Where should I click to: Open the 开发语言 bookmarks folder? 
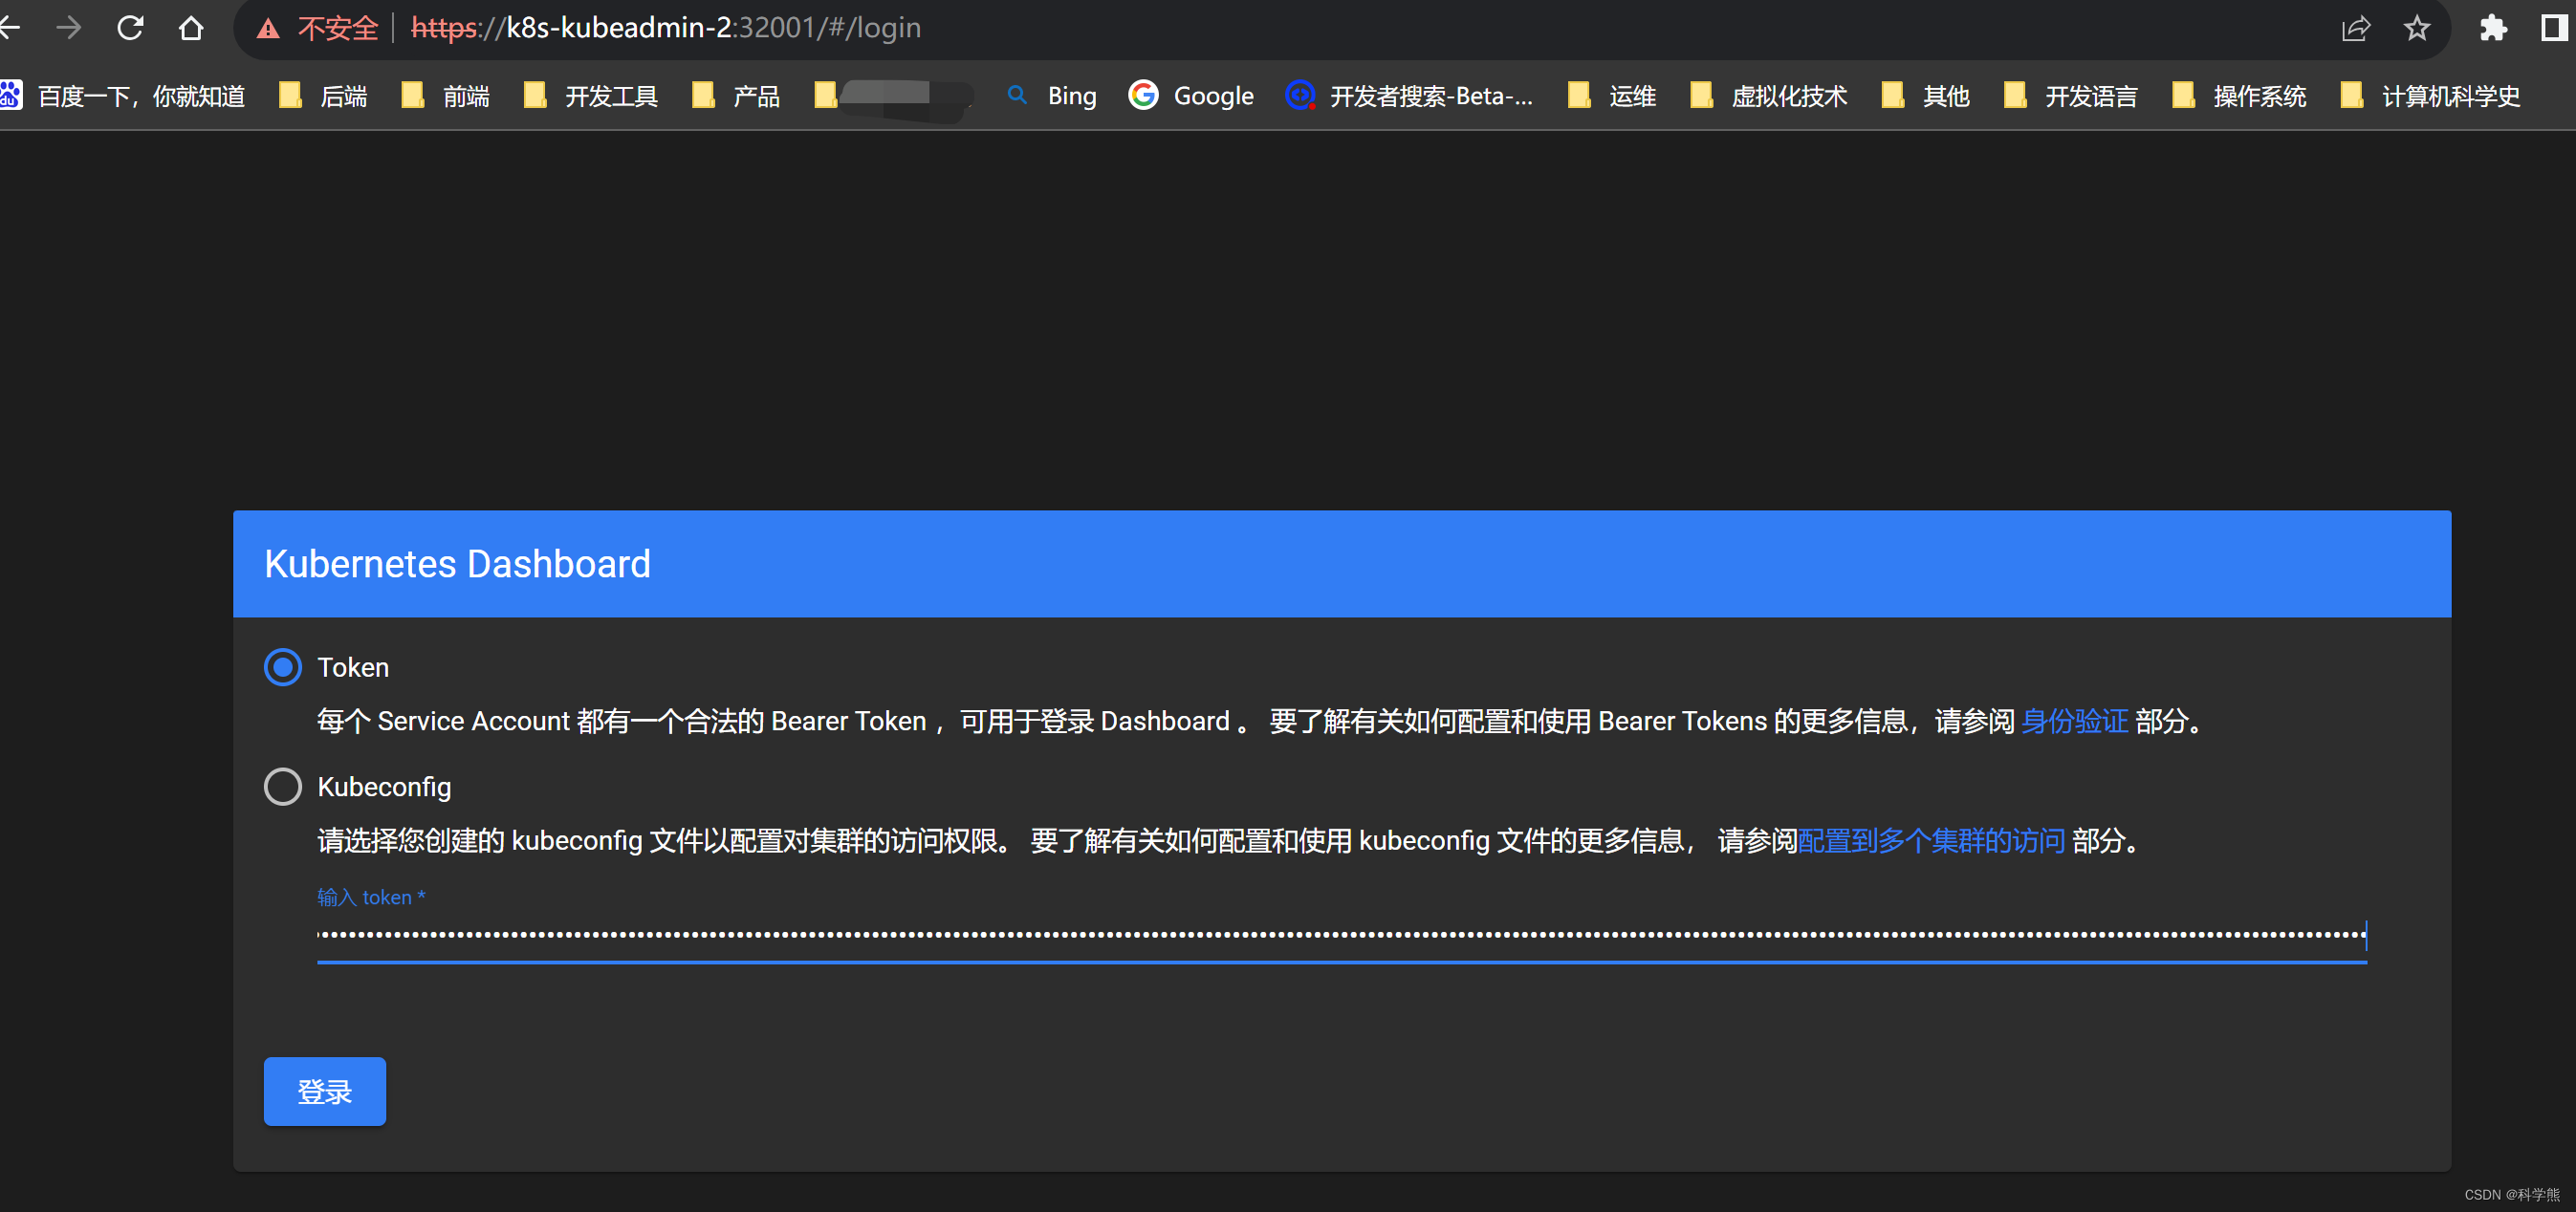tap(2071, 96)
